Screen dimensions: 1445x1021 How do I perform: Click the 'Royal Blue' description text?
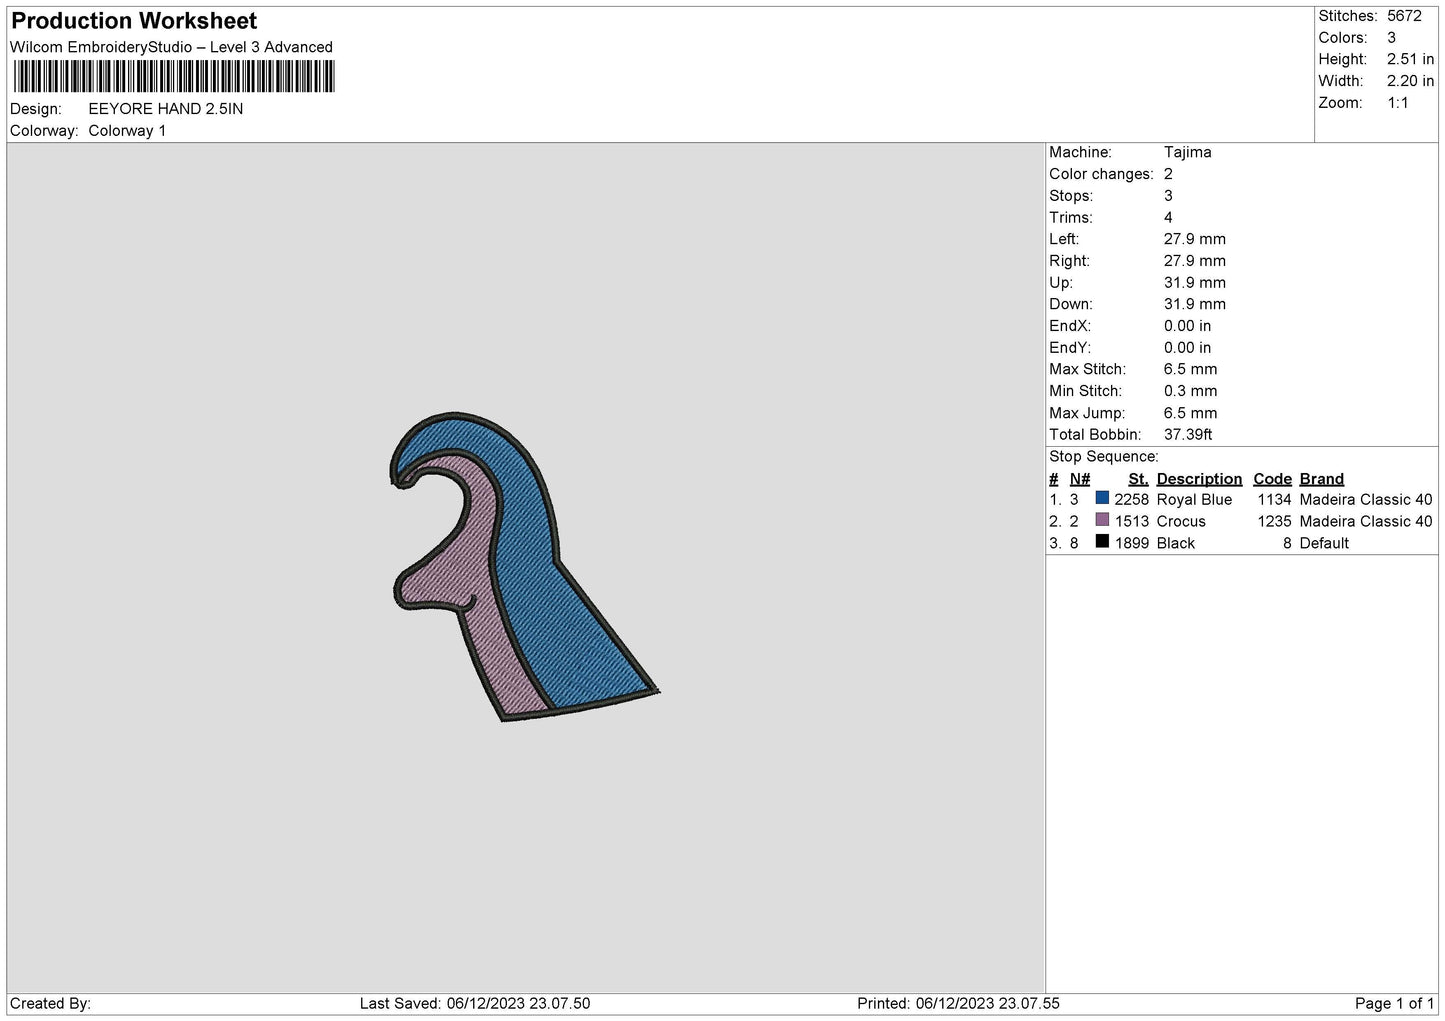click(1194, 499)
